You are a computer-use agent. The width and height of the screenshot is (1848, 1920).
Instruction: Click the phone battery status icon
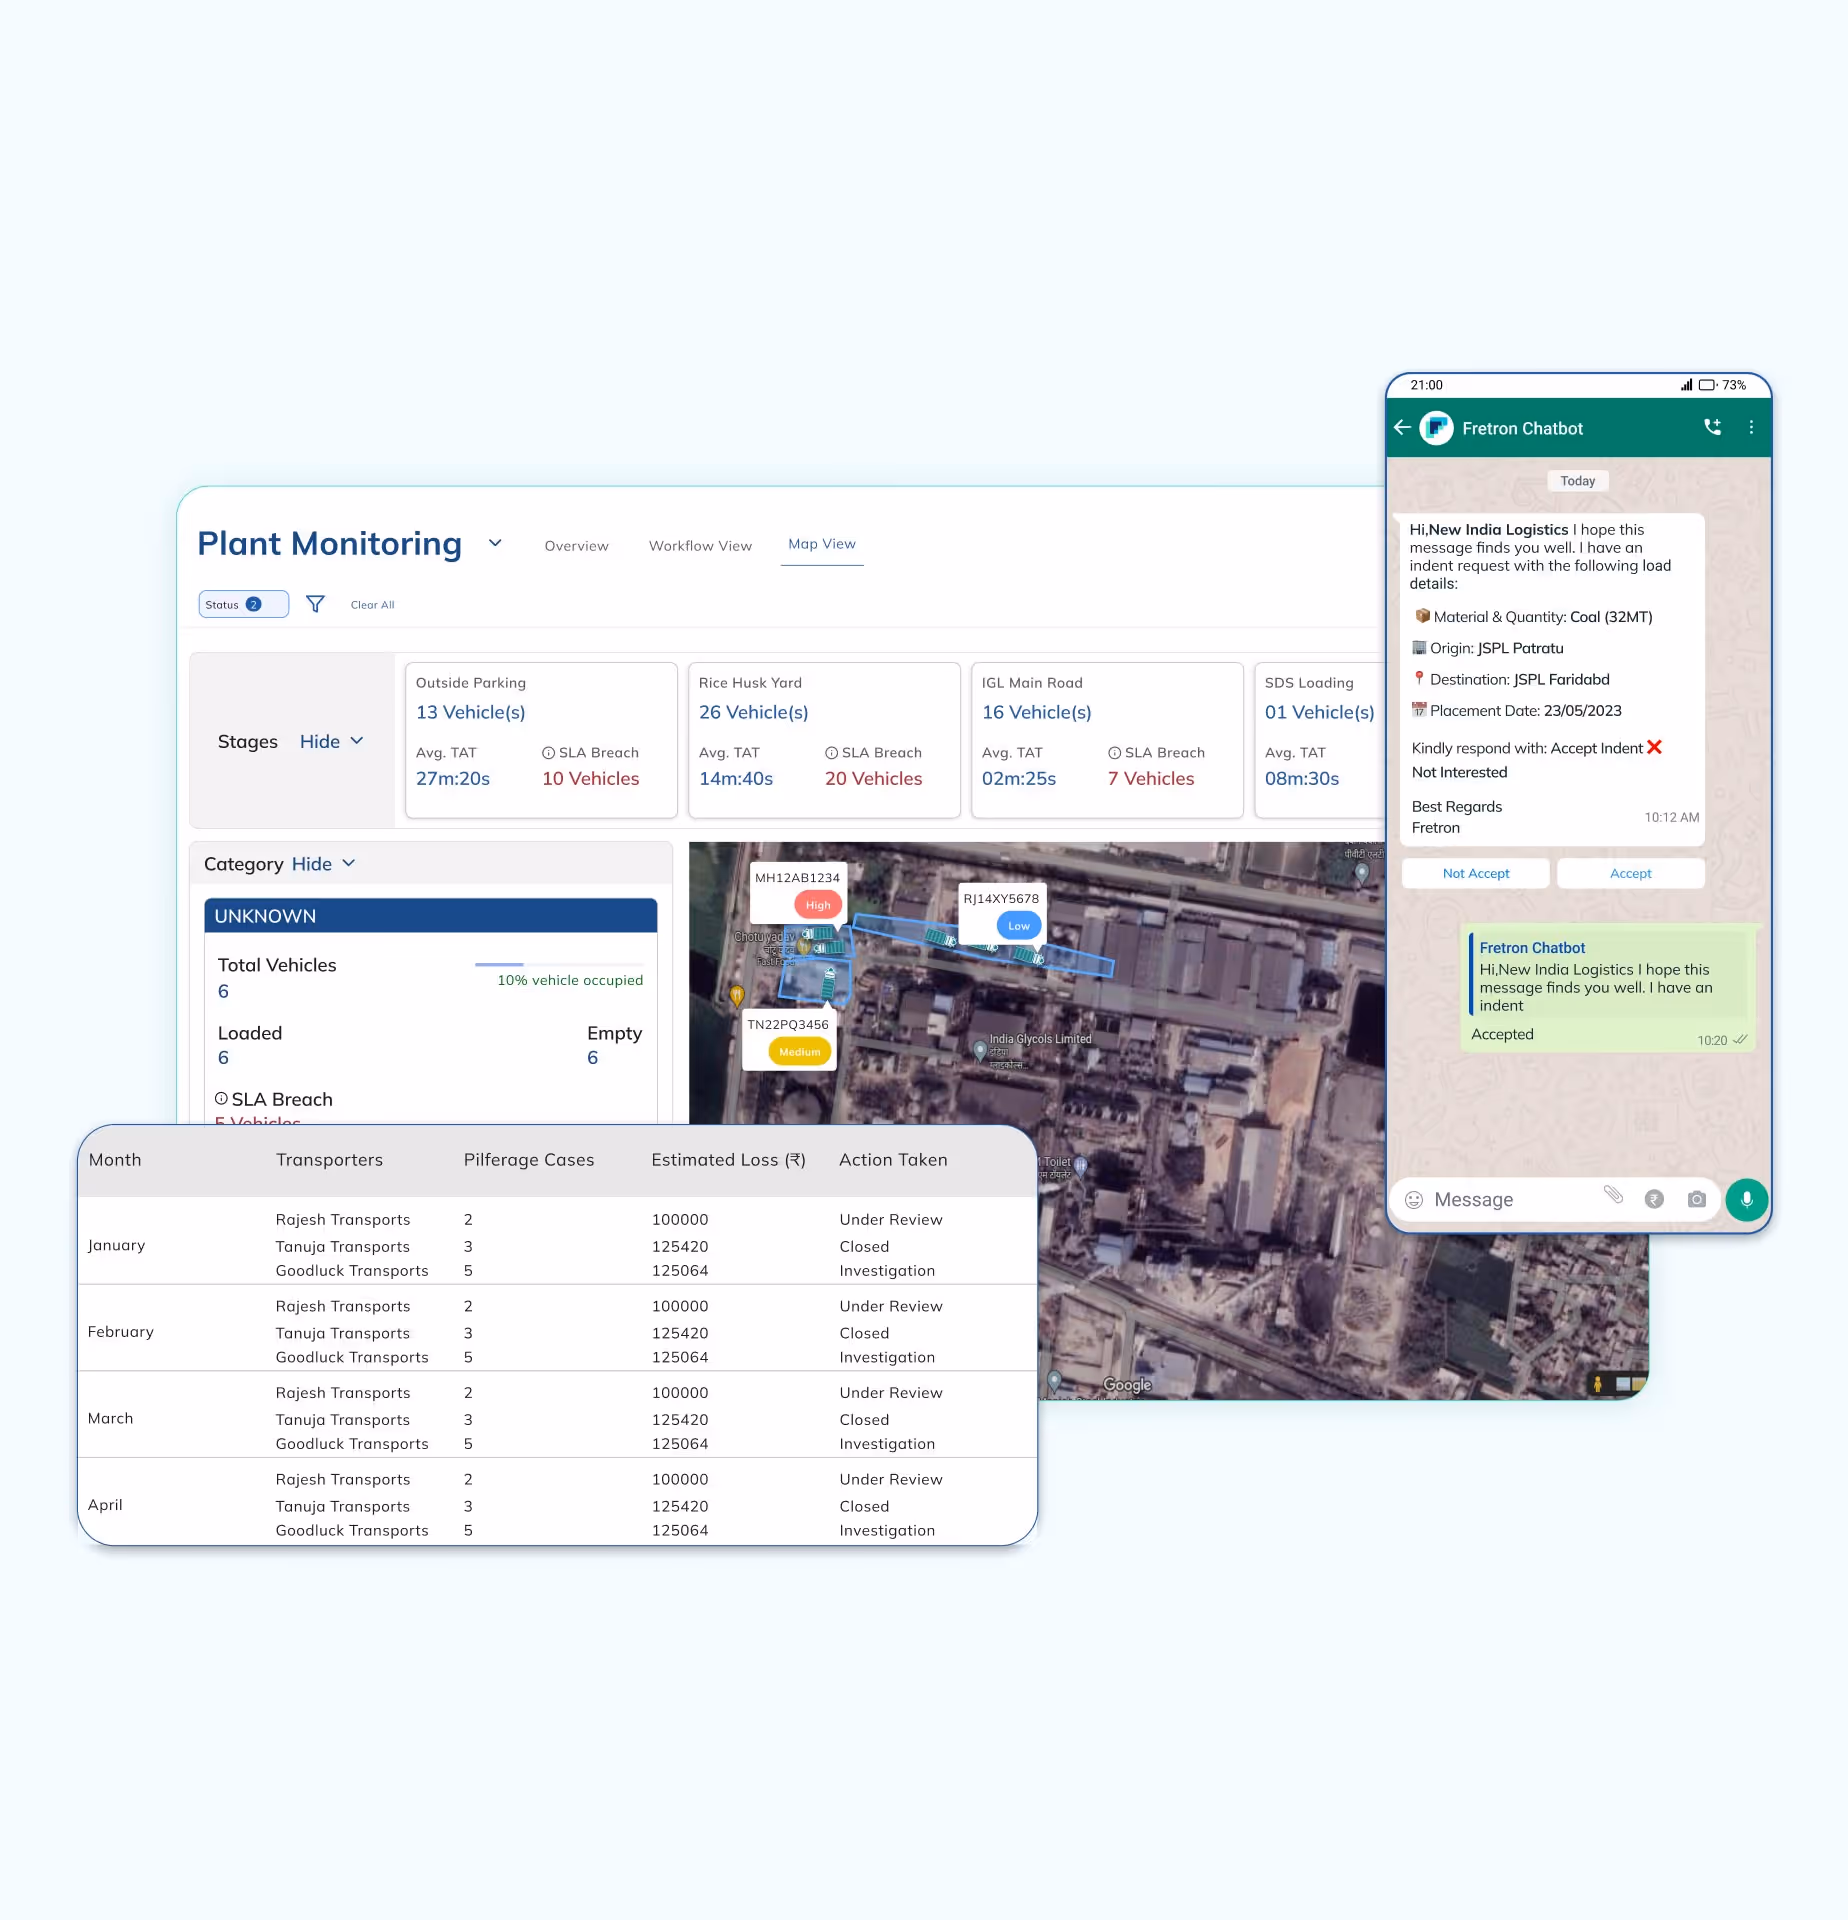1708,385
